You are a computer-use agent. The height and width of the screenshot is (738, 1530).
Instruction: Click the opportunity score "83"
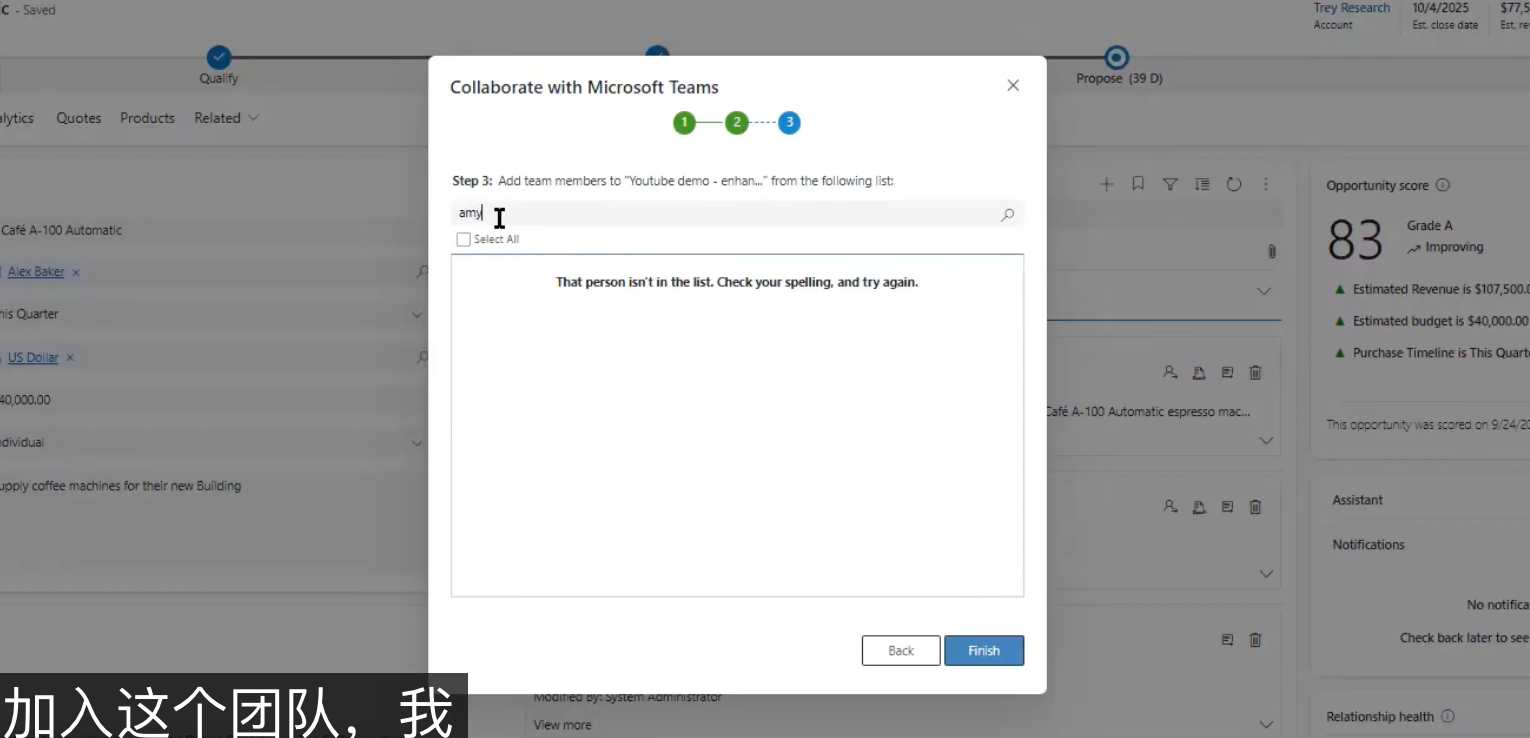click(x=1355, y=240)
